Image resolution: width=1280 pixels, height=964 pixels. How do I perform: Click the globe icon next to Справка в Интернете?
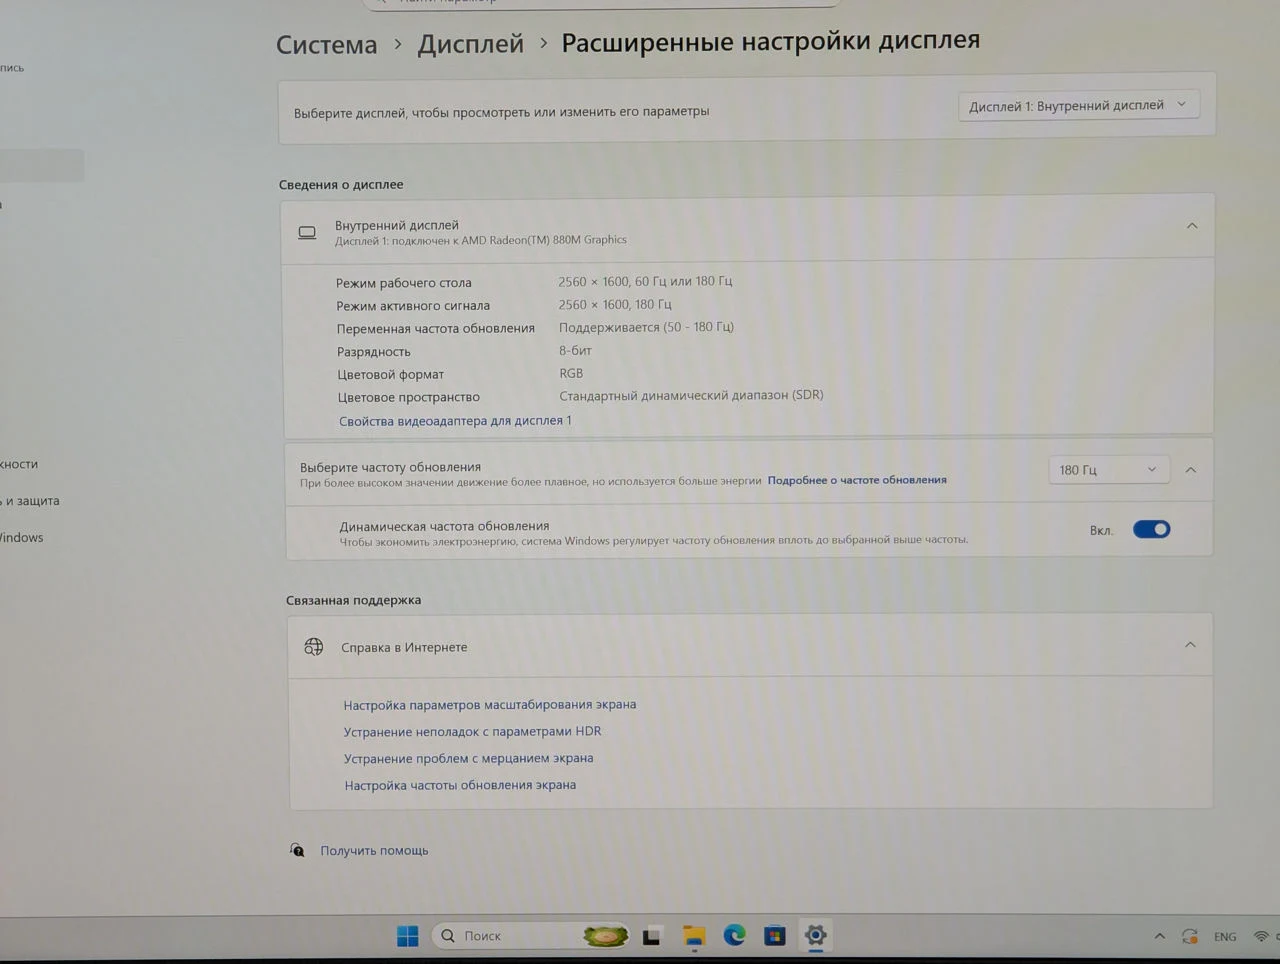coord(314,647)
